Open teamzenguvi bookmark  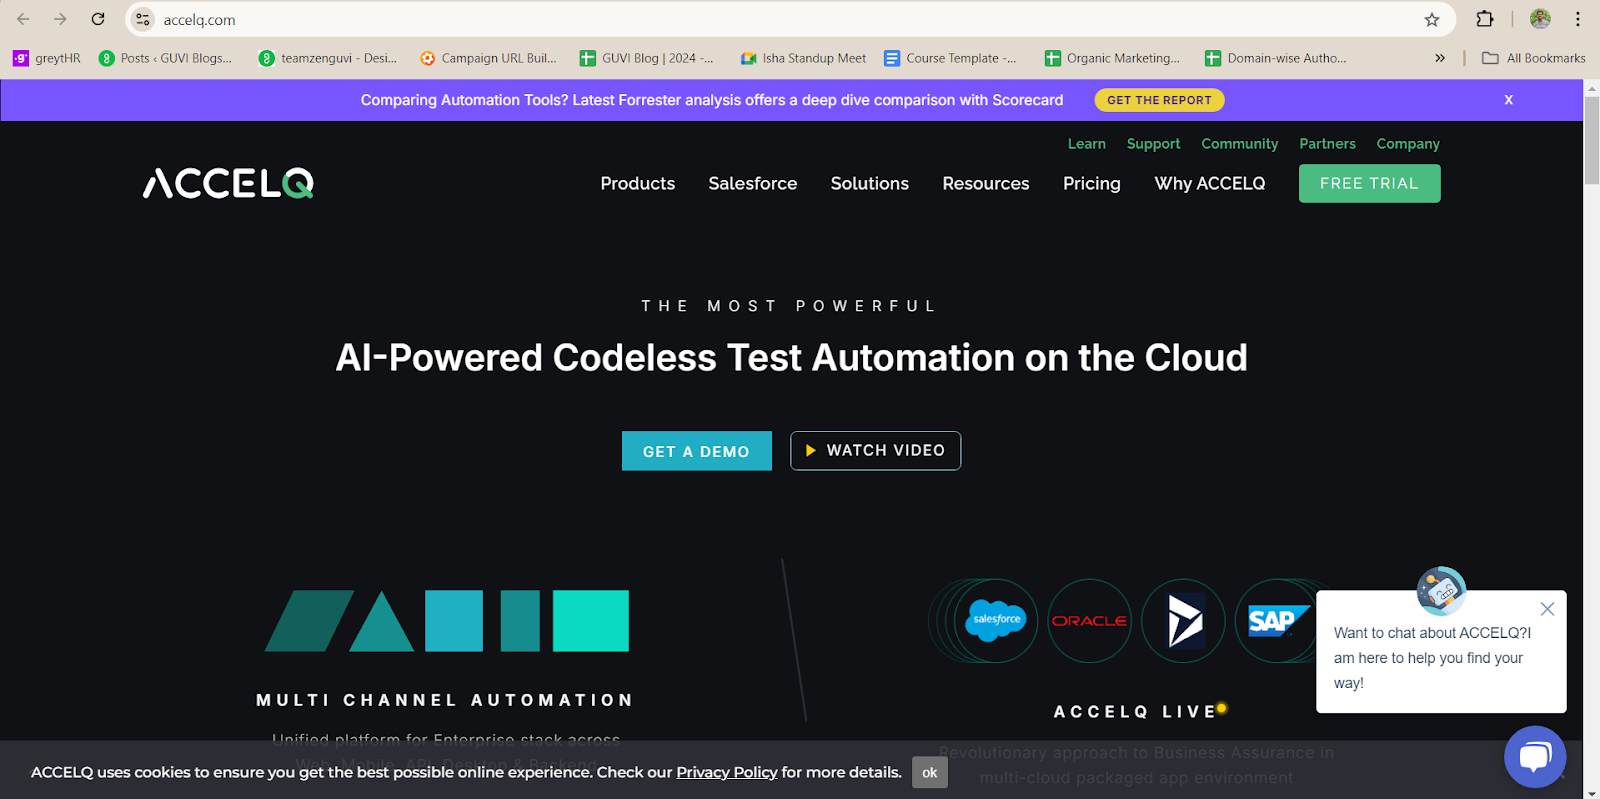pos(328,58)
